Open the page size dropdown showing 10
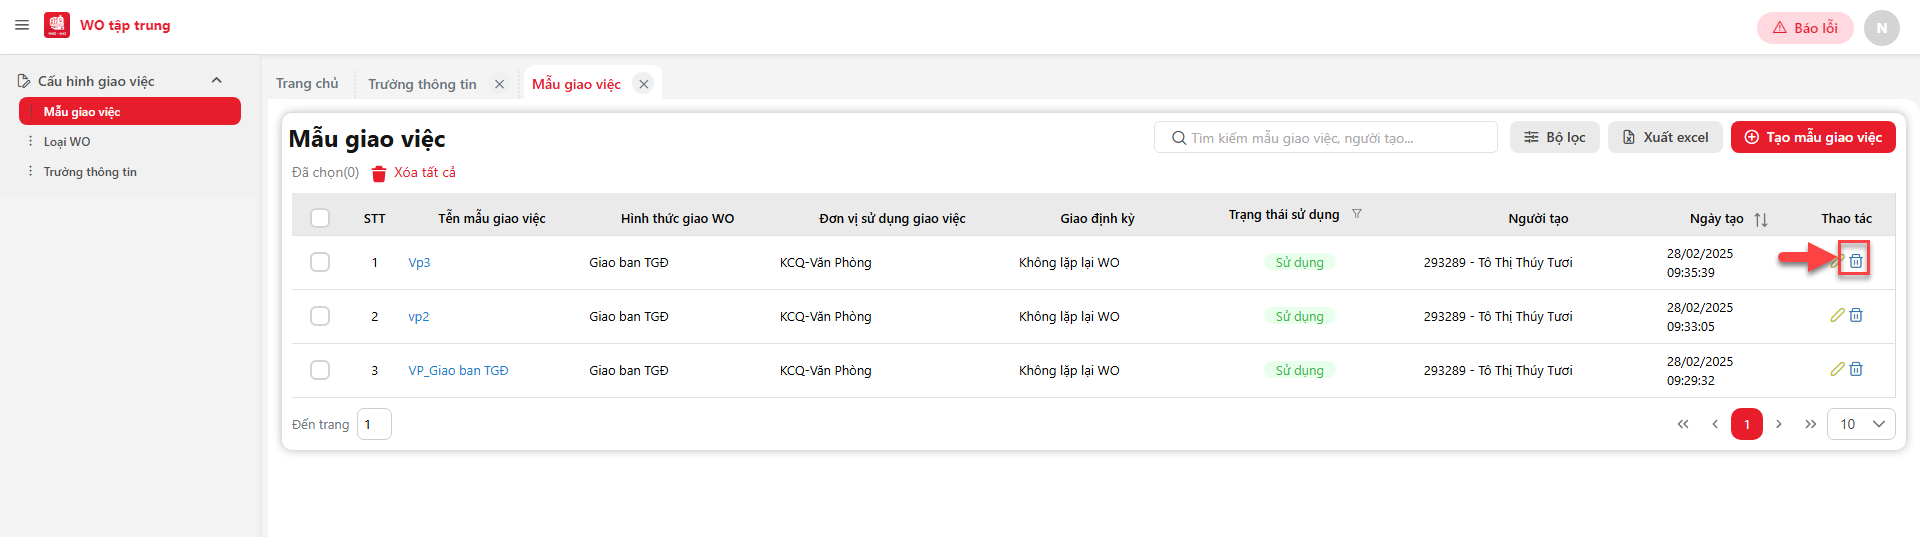 coord(1861,424)
